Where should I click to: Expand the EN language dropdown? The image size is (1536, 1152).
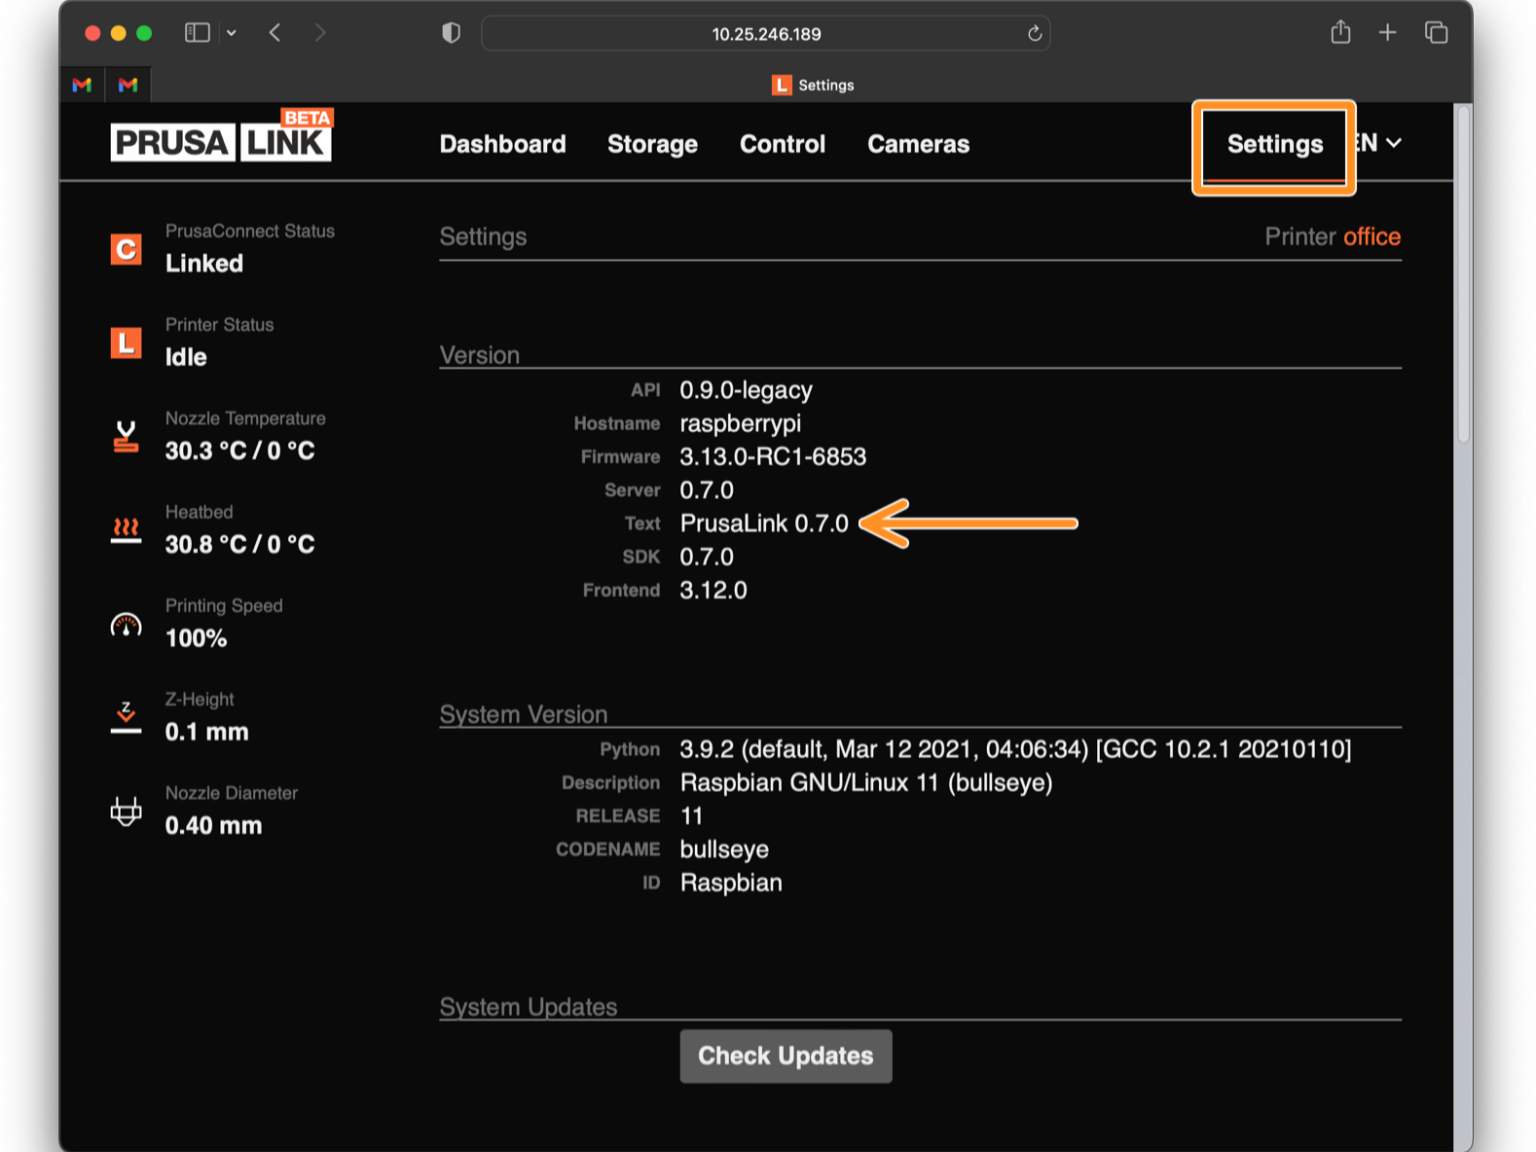pos(1381,143)
